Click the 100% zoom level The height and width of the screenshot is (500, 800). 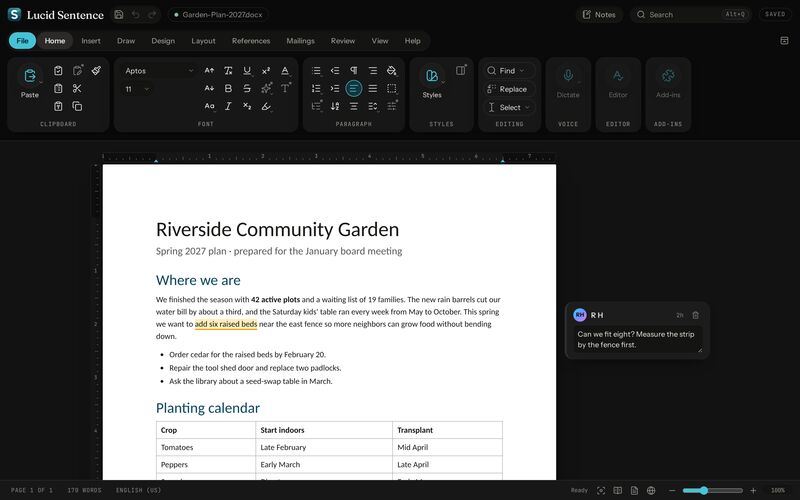click(778, 490)
